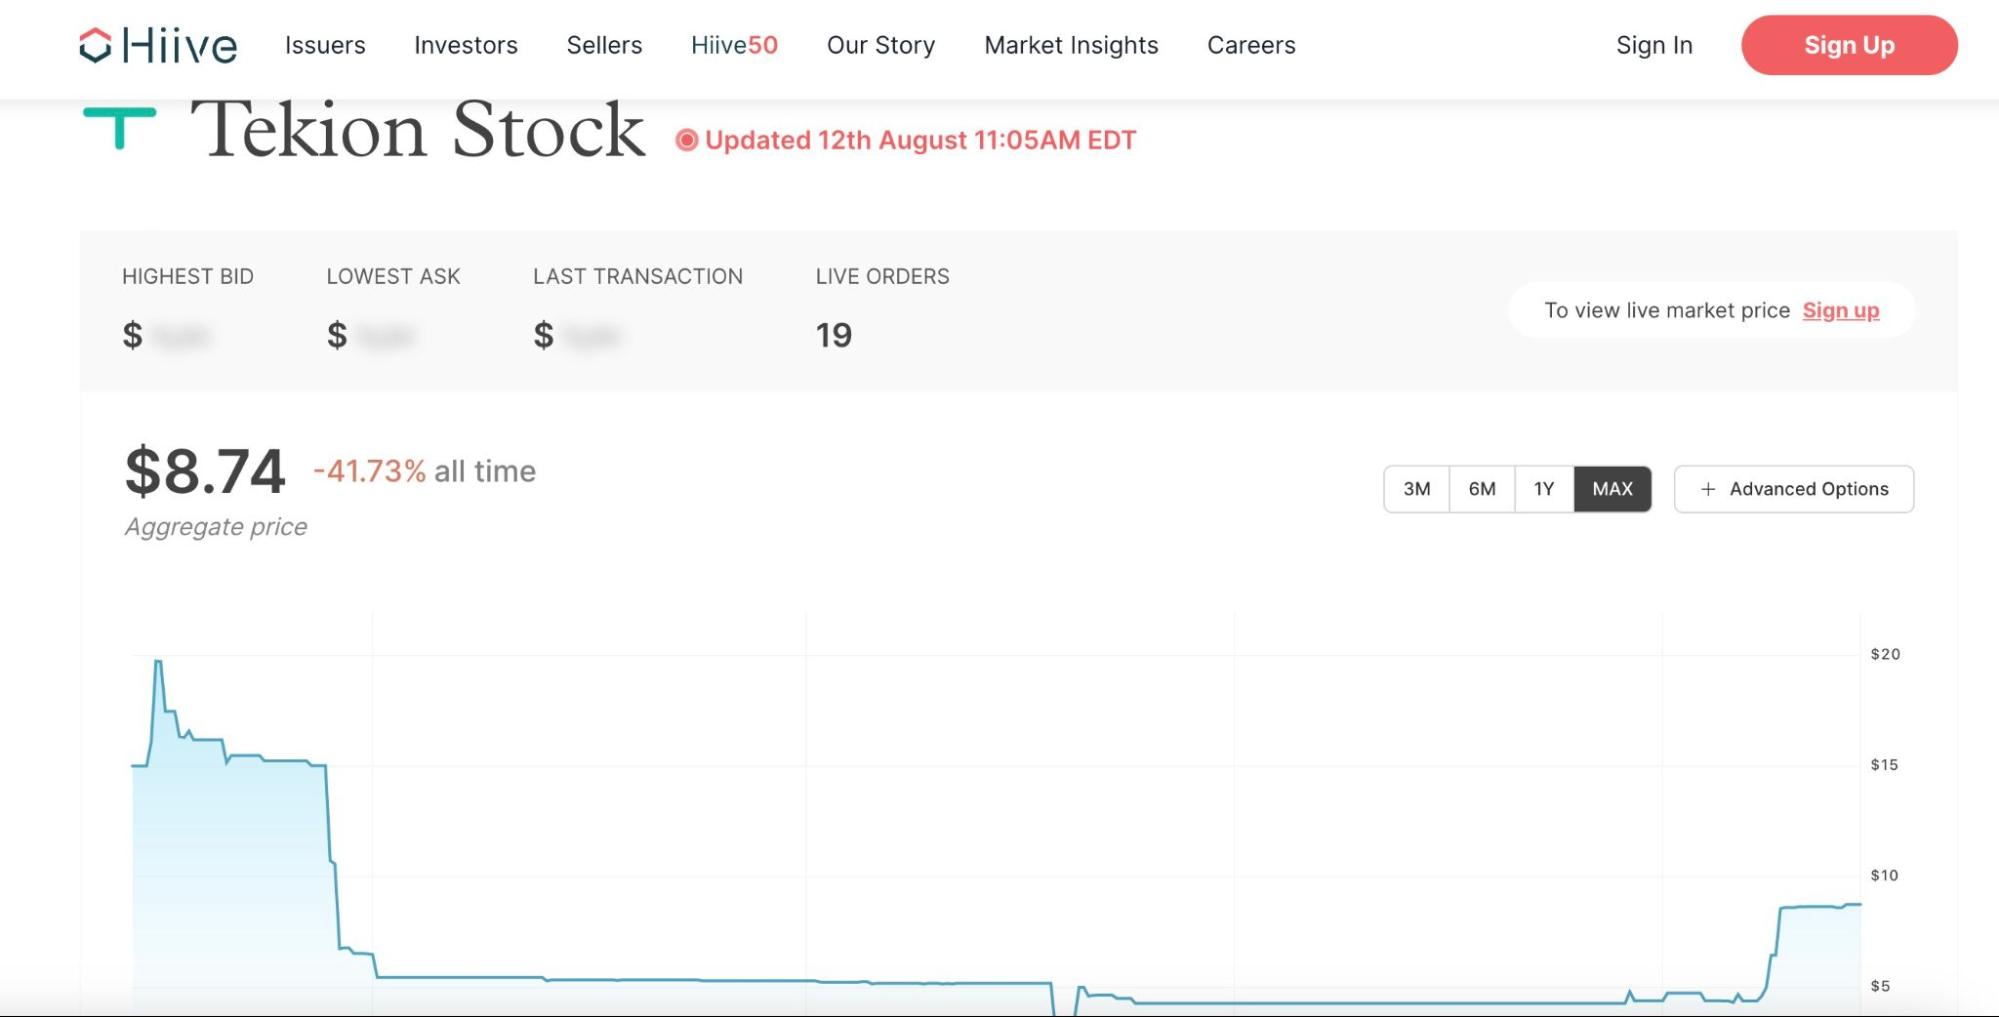Viewport: 1999px width, 1017px height.
Task: Go to the Sellers page
Action: click(604, 45)
